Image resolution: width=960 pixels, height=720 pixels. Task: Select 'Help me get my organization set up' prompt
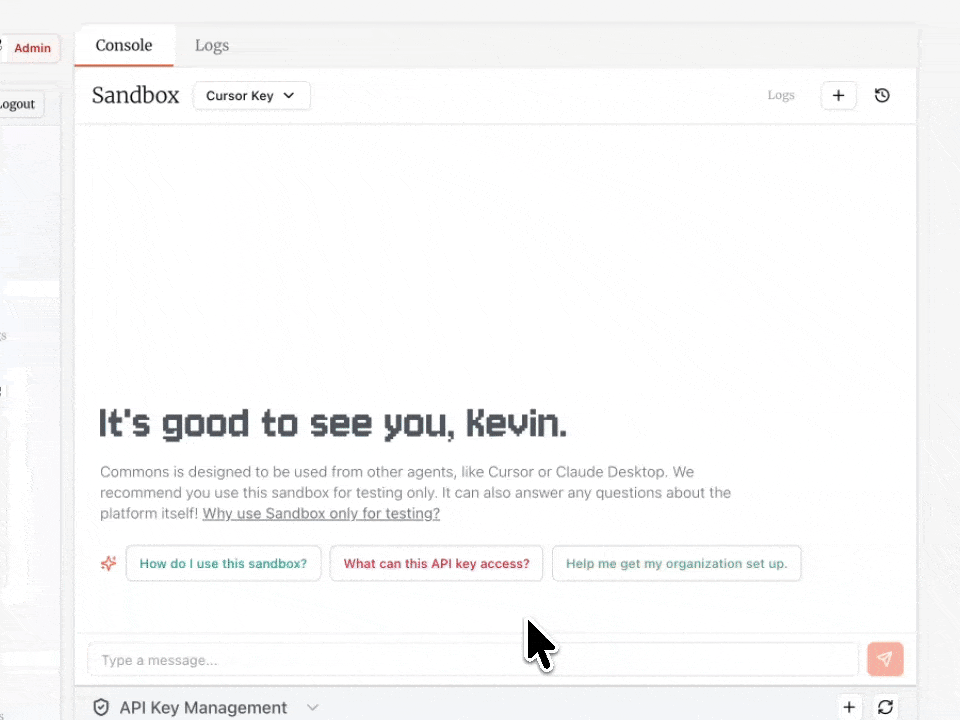tap(676, 564)
